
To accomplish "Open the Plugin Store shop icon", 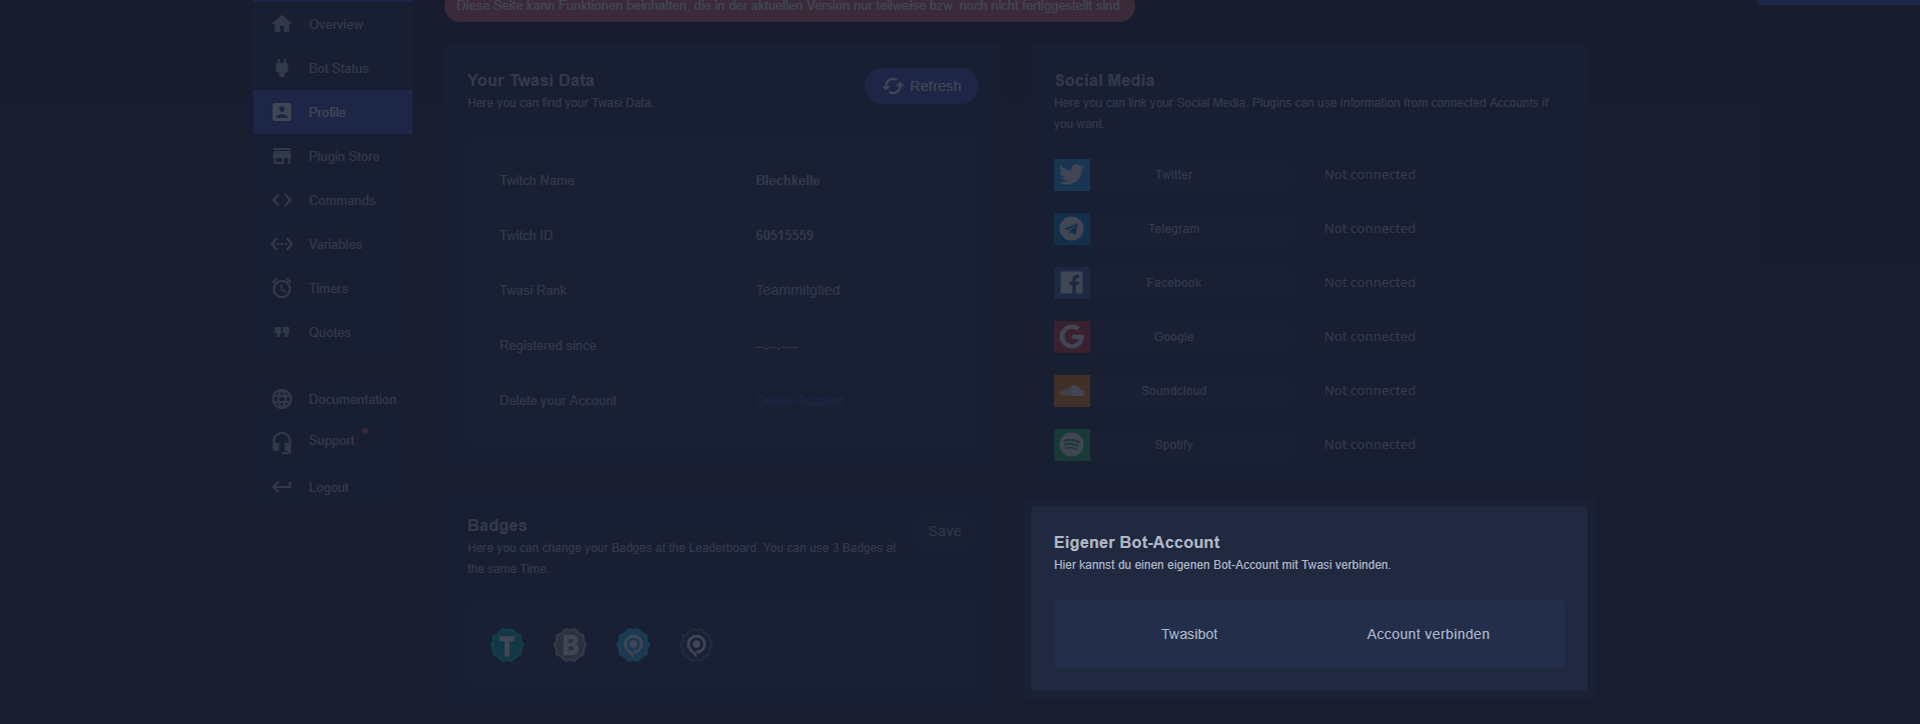I will click(282, 156).
